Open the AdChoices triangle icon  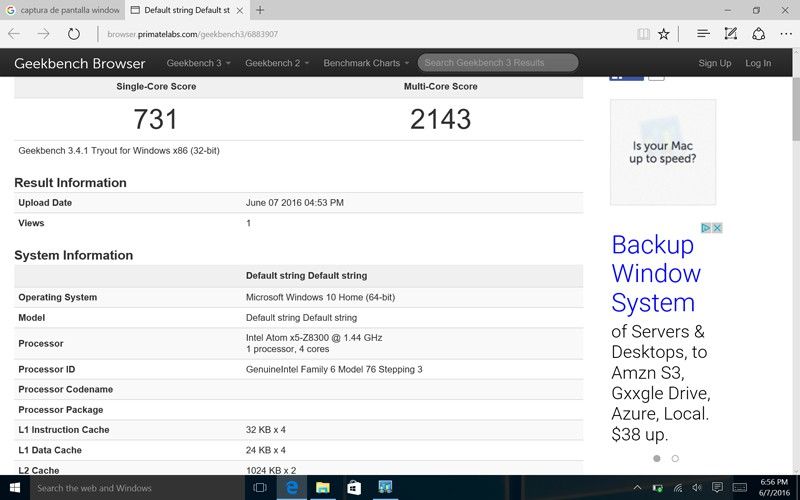706,228
